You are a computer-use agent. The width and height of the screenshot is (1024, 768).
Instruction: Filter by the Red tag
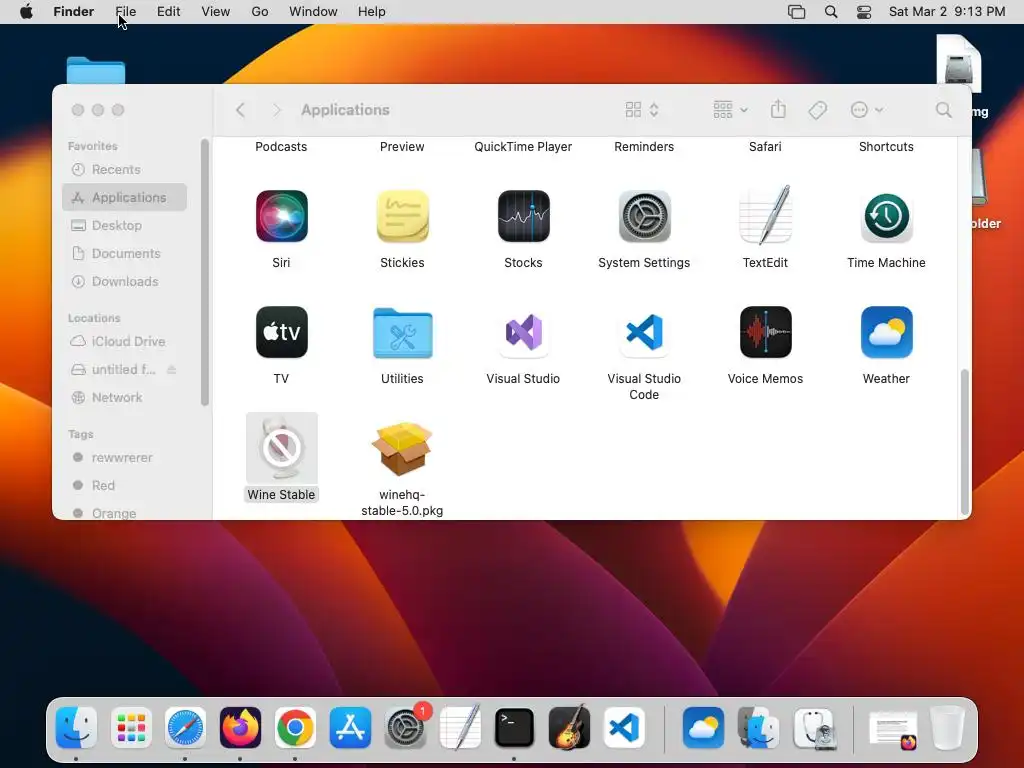click(125, 485)
